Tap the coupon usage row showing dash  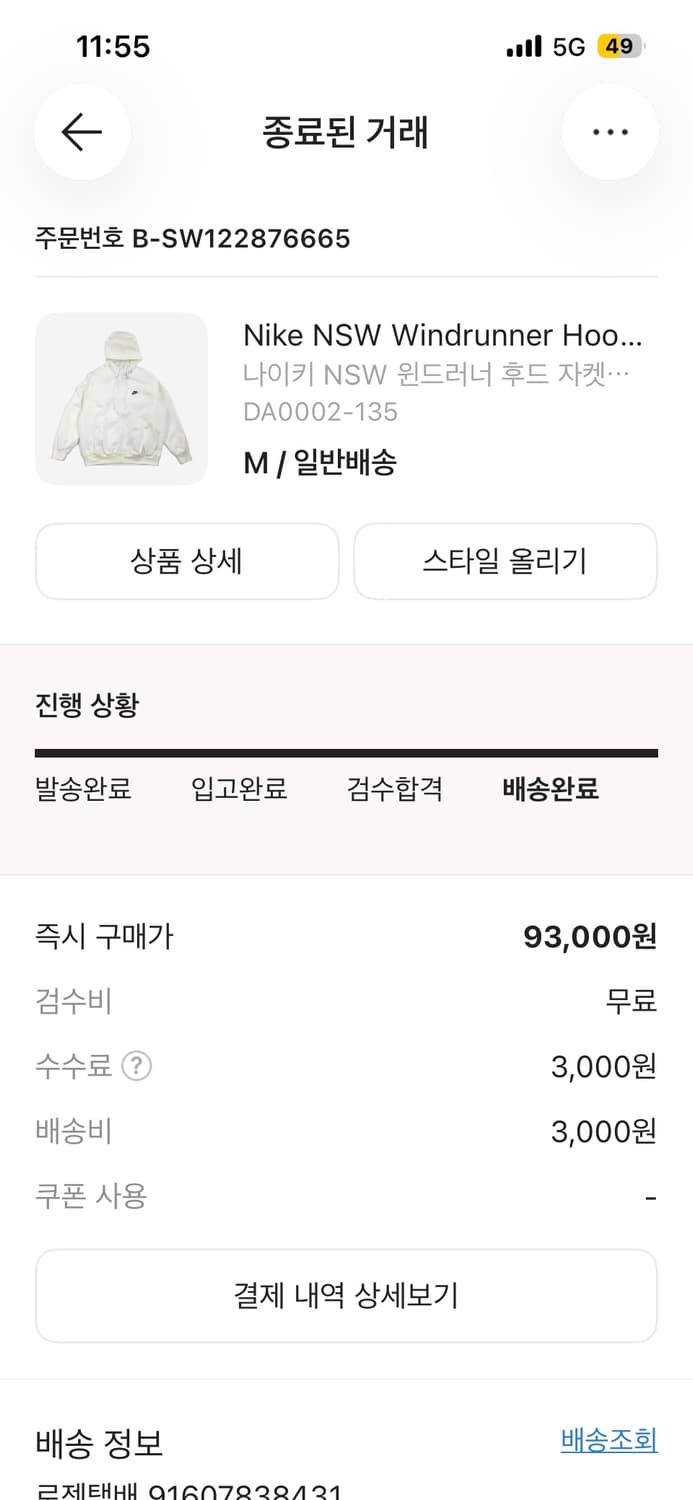tap(346, 1196)
